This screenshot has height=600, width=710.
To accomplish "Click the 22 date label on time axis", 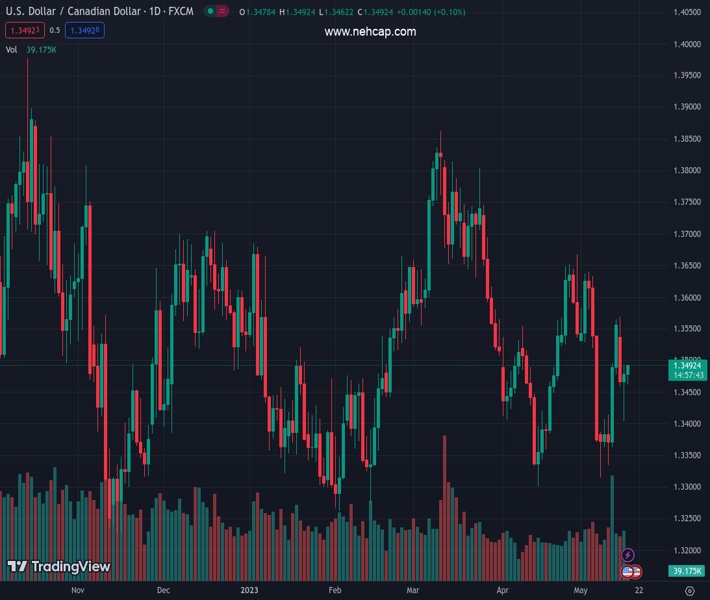I will click(637, 591).
